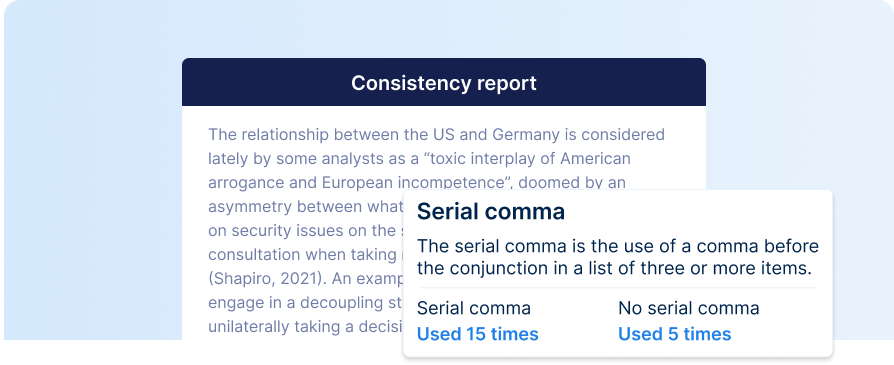Select the first line mentioning US and Germany

(436, 135)
